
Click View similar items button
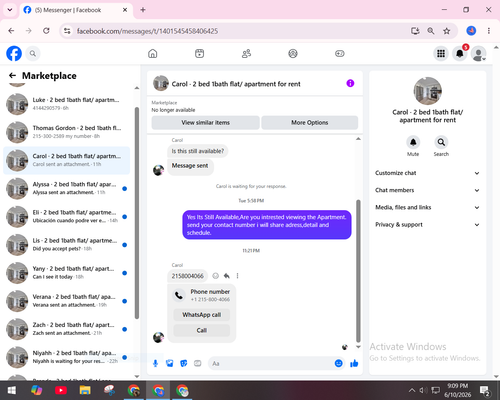205,123
